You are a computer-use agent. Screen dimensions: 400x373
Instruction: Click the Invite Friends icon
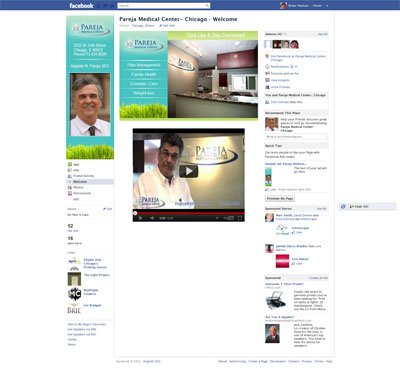[x=267, y=87]
